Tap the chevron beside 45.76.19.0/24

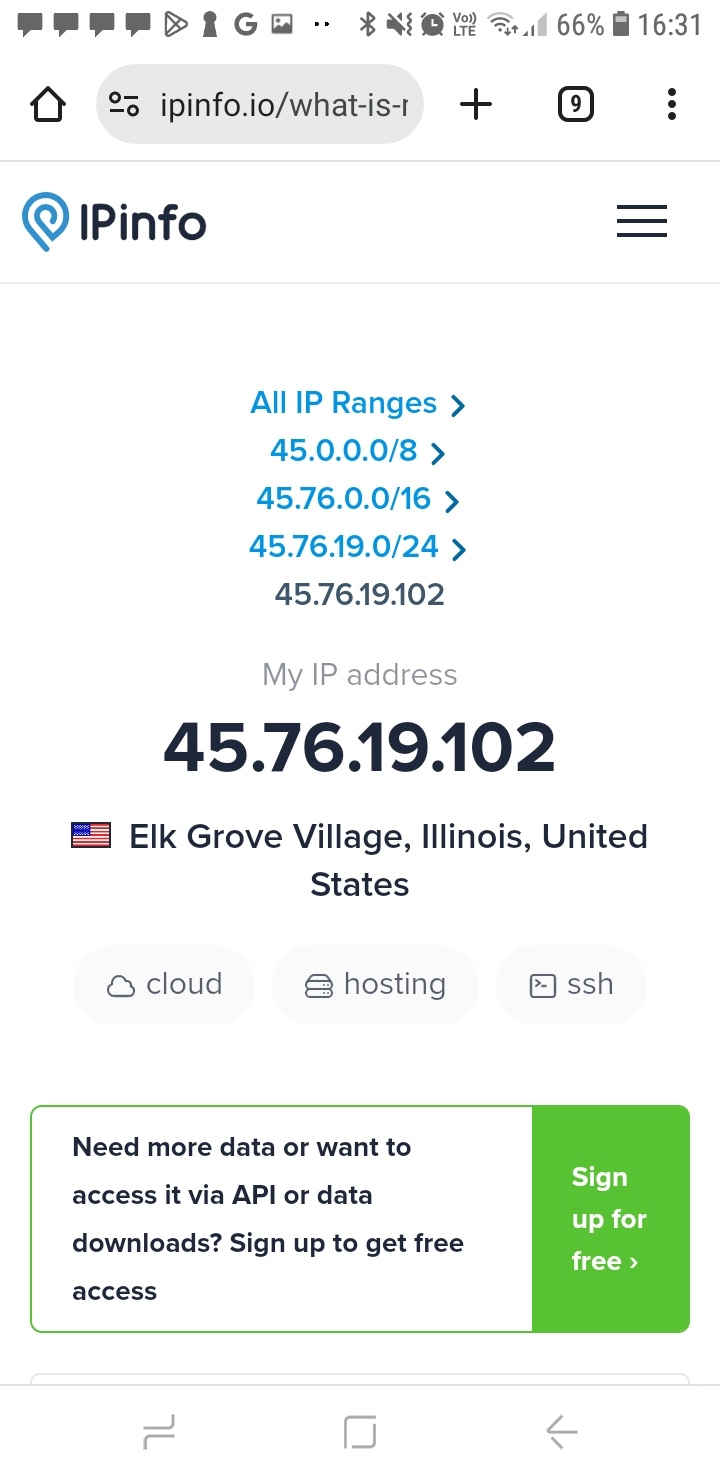[x=459, y=548]
